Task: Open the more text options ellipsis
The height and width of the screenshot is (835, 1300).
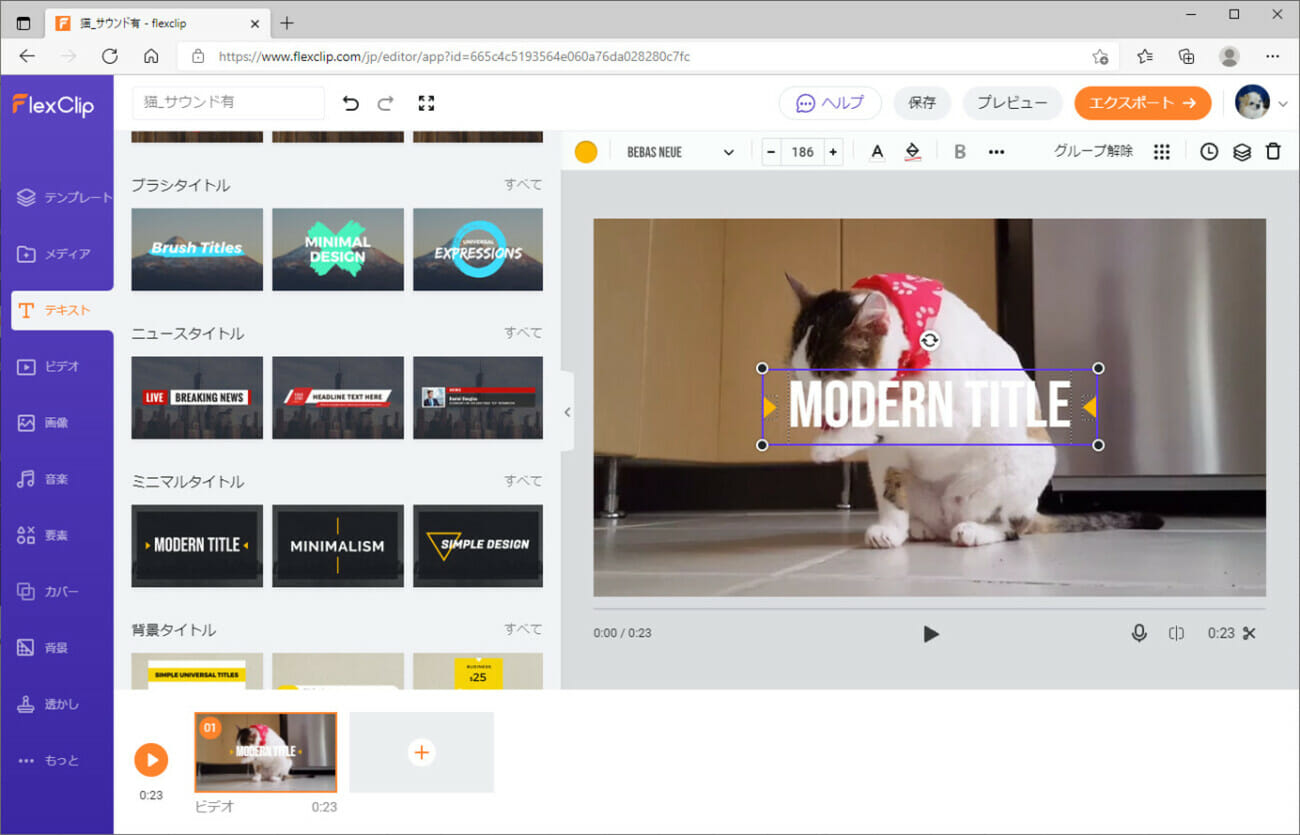Action: pyautogui.click(x=996, y=152)
